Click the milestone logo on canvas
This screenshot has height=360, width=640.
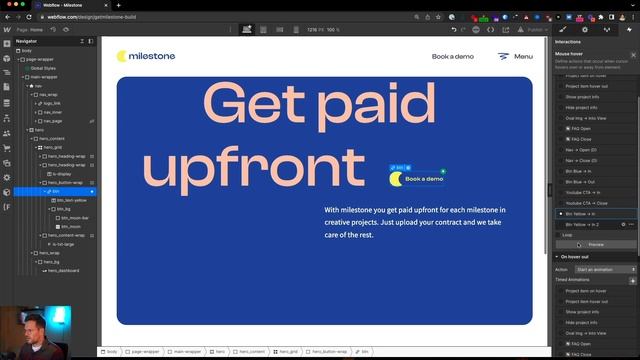coord(146,56)
